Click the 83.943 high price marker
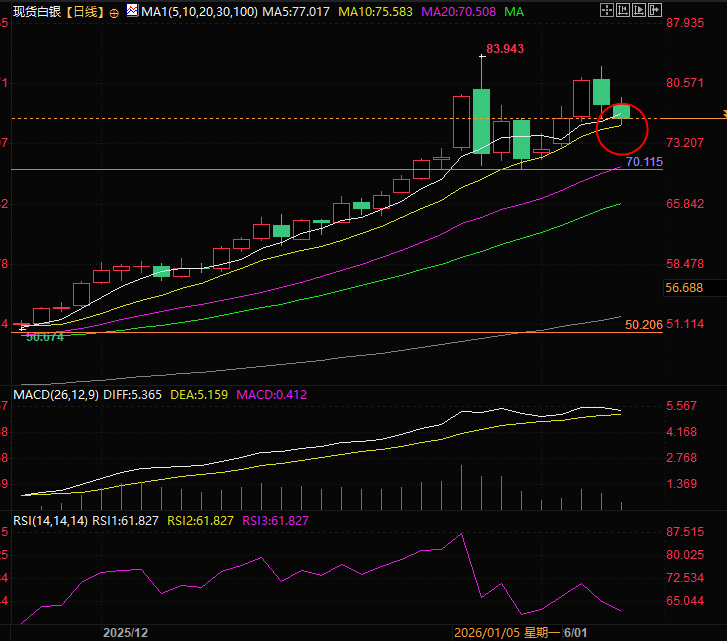 tap(505, 49)
